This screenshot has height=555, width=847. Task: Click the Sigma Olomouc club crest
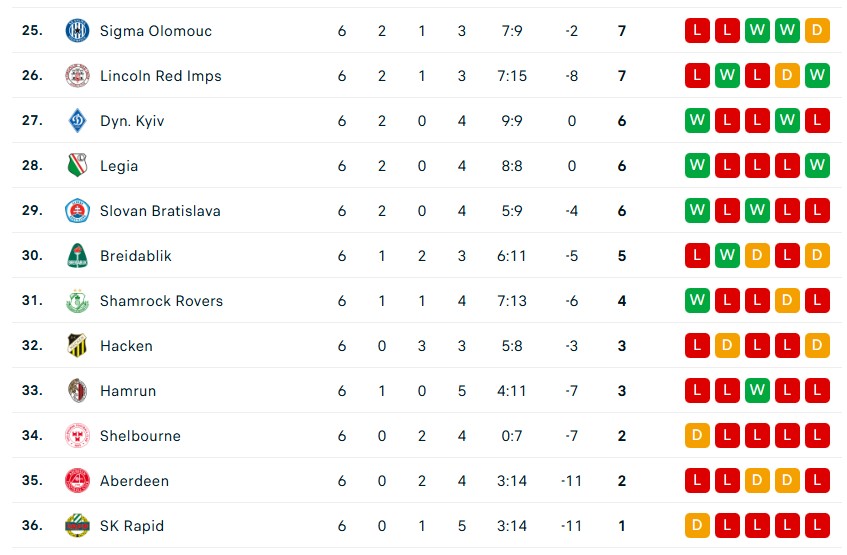[x=77, y=31]
